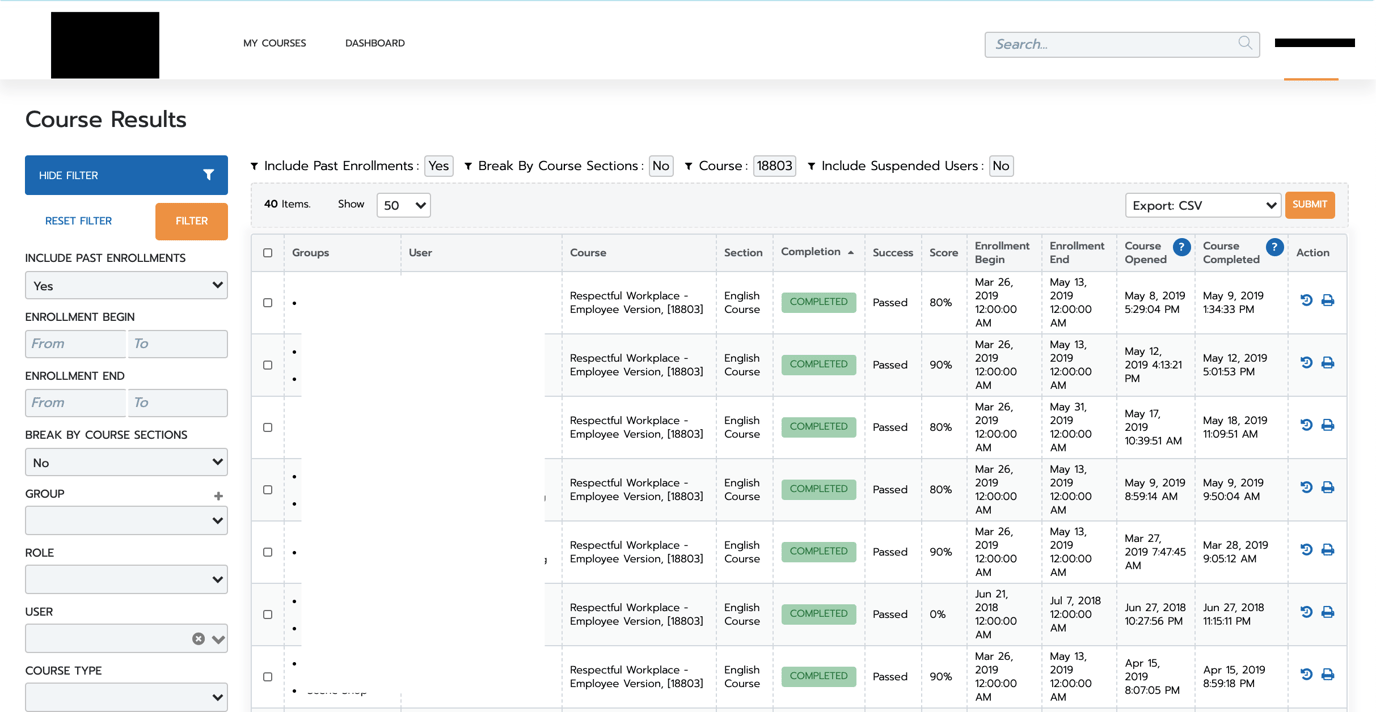
Task: Click print icon for Apr 15, 2019 row
Action: coord(1327,674)
